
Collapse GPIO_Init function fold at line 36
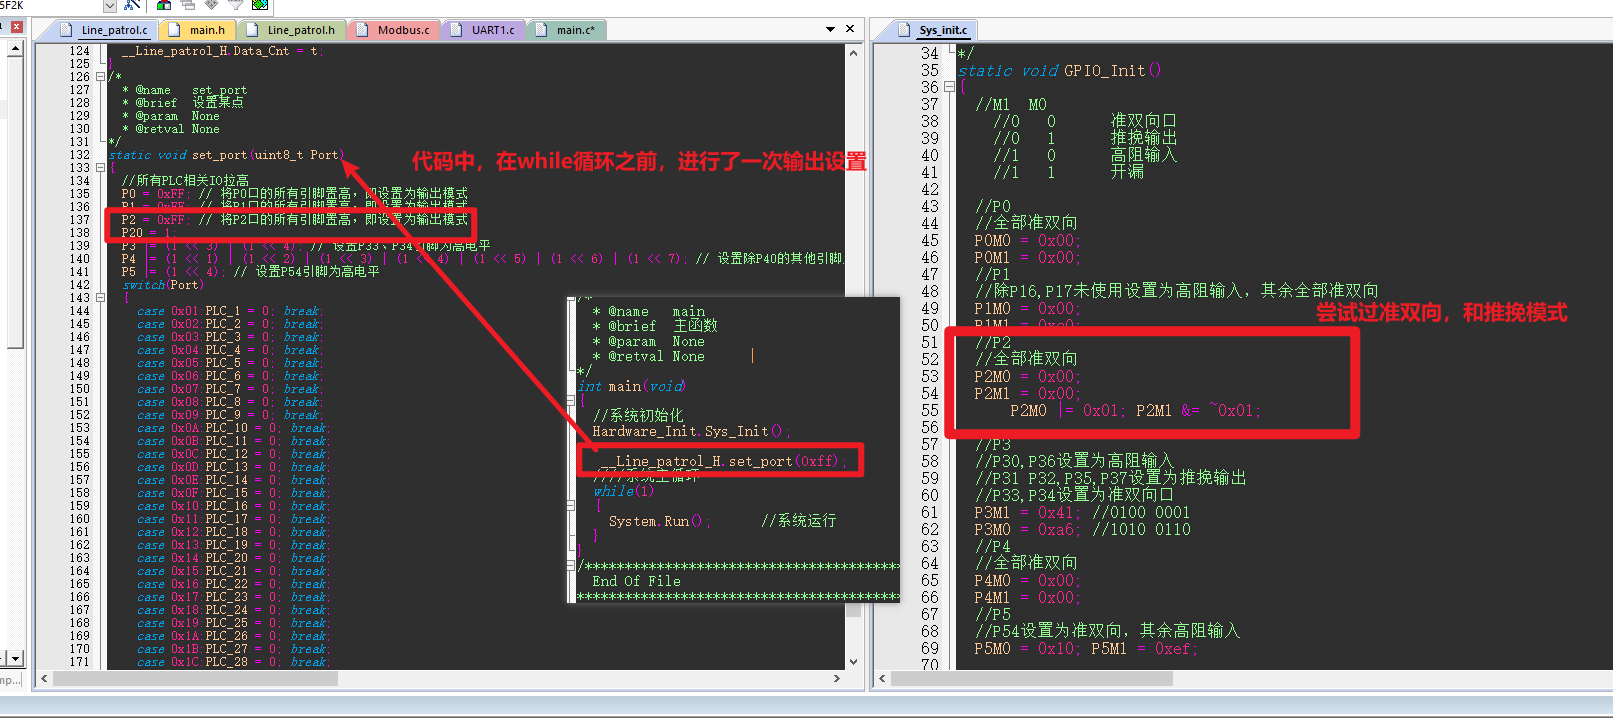pyautogui.click(x=949, y=87)
